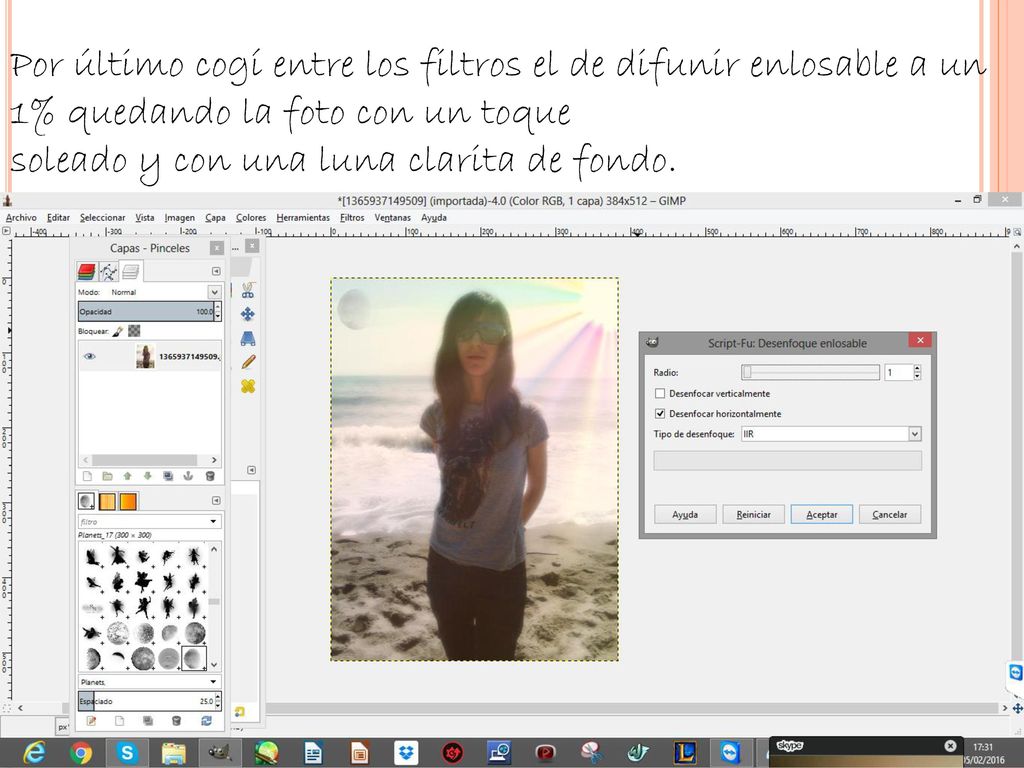This screenshot has height=768, width=1024.
Task: Open the Editar menu
Action: pos(58,217)
